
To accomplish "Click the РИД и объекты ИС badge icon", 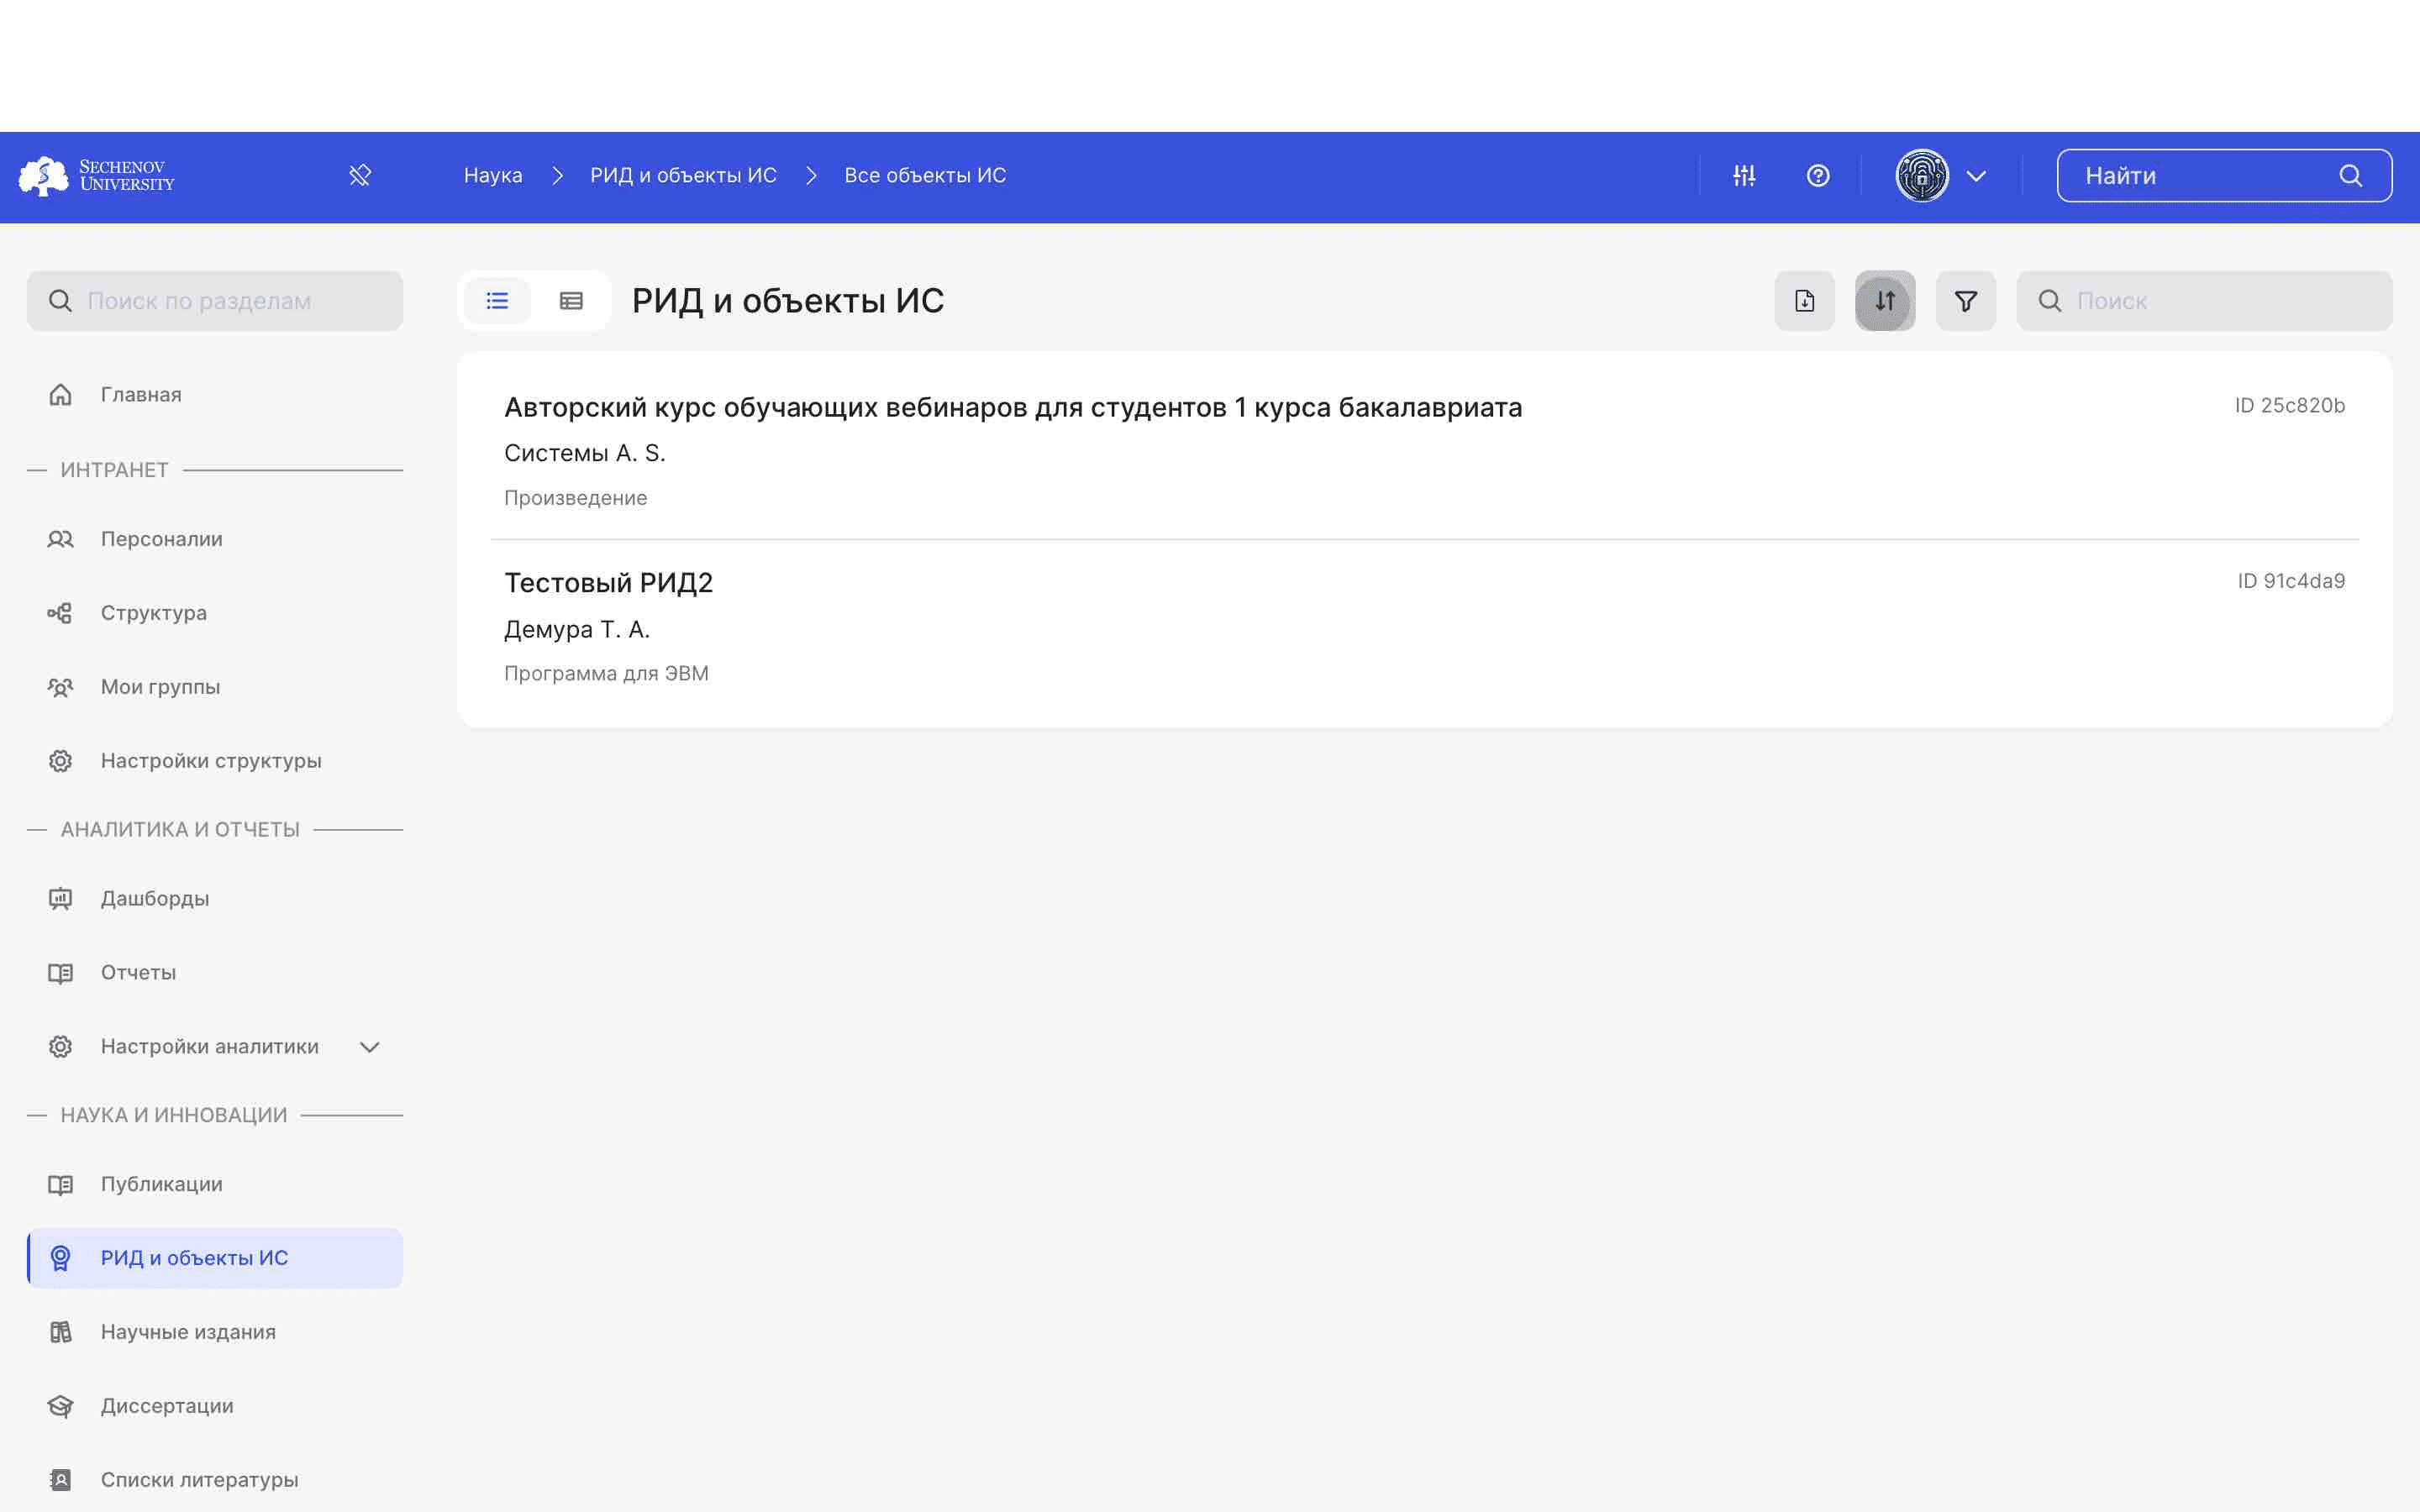I will coord(60,1258).
